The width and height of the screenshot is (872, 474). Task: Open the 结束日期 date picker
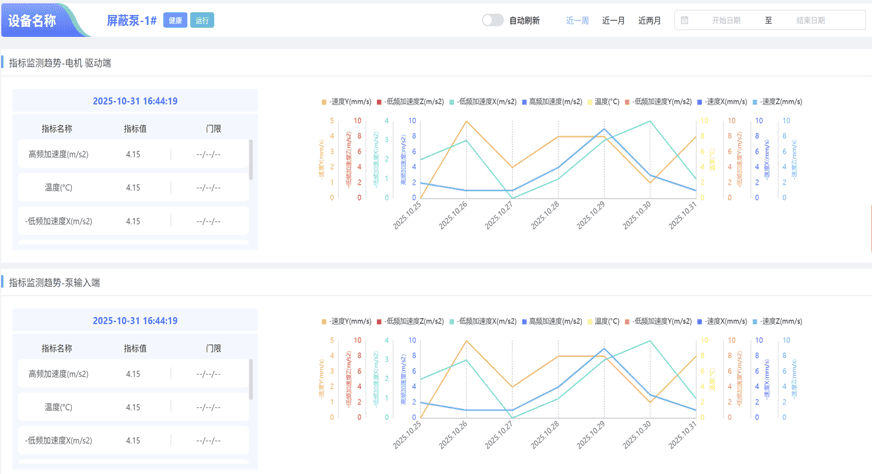(810, 20)
